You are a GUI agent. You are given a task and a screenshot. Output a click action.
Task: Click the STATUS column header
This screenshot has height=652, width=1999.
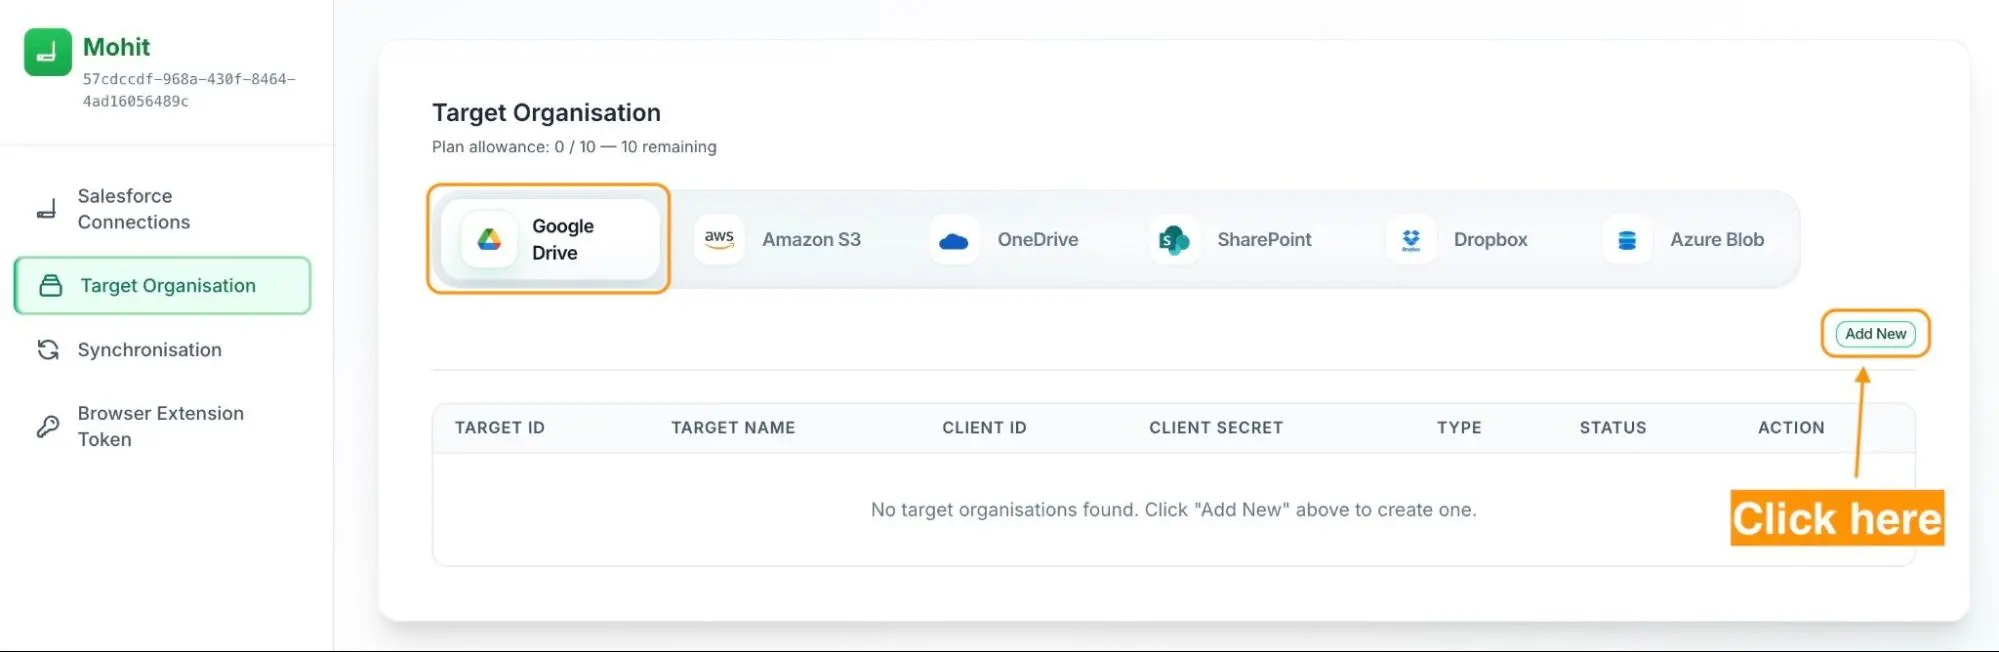pyautogui.click(x=1613, y=428)
